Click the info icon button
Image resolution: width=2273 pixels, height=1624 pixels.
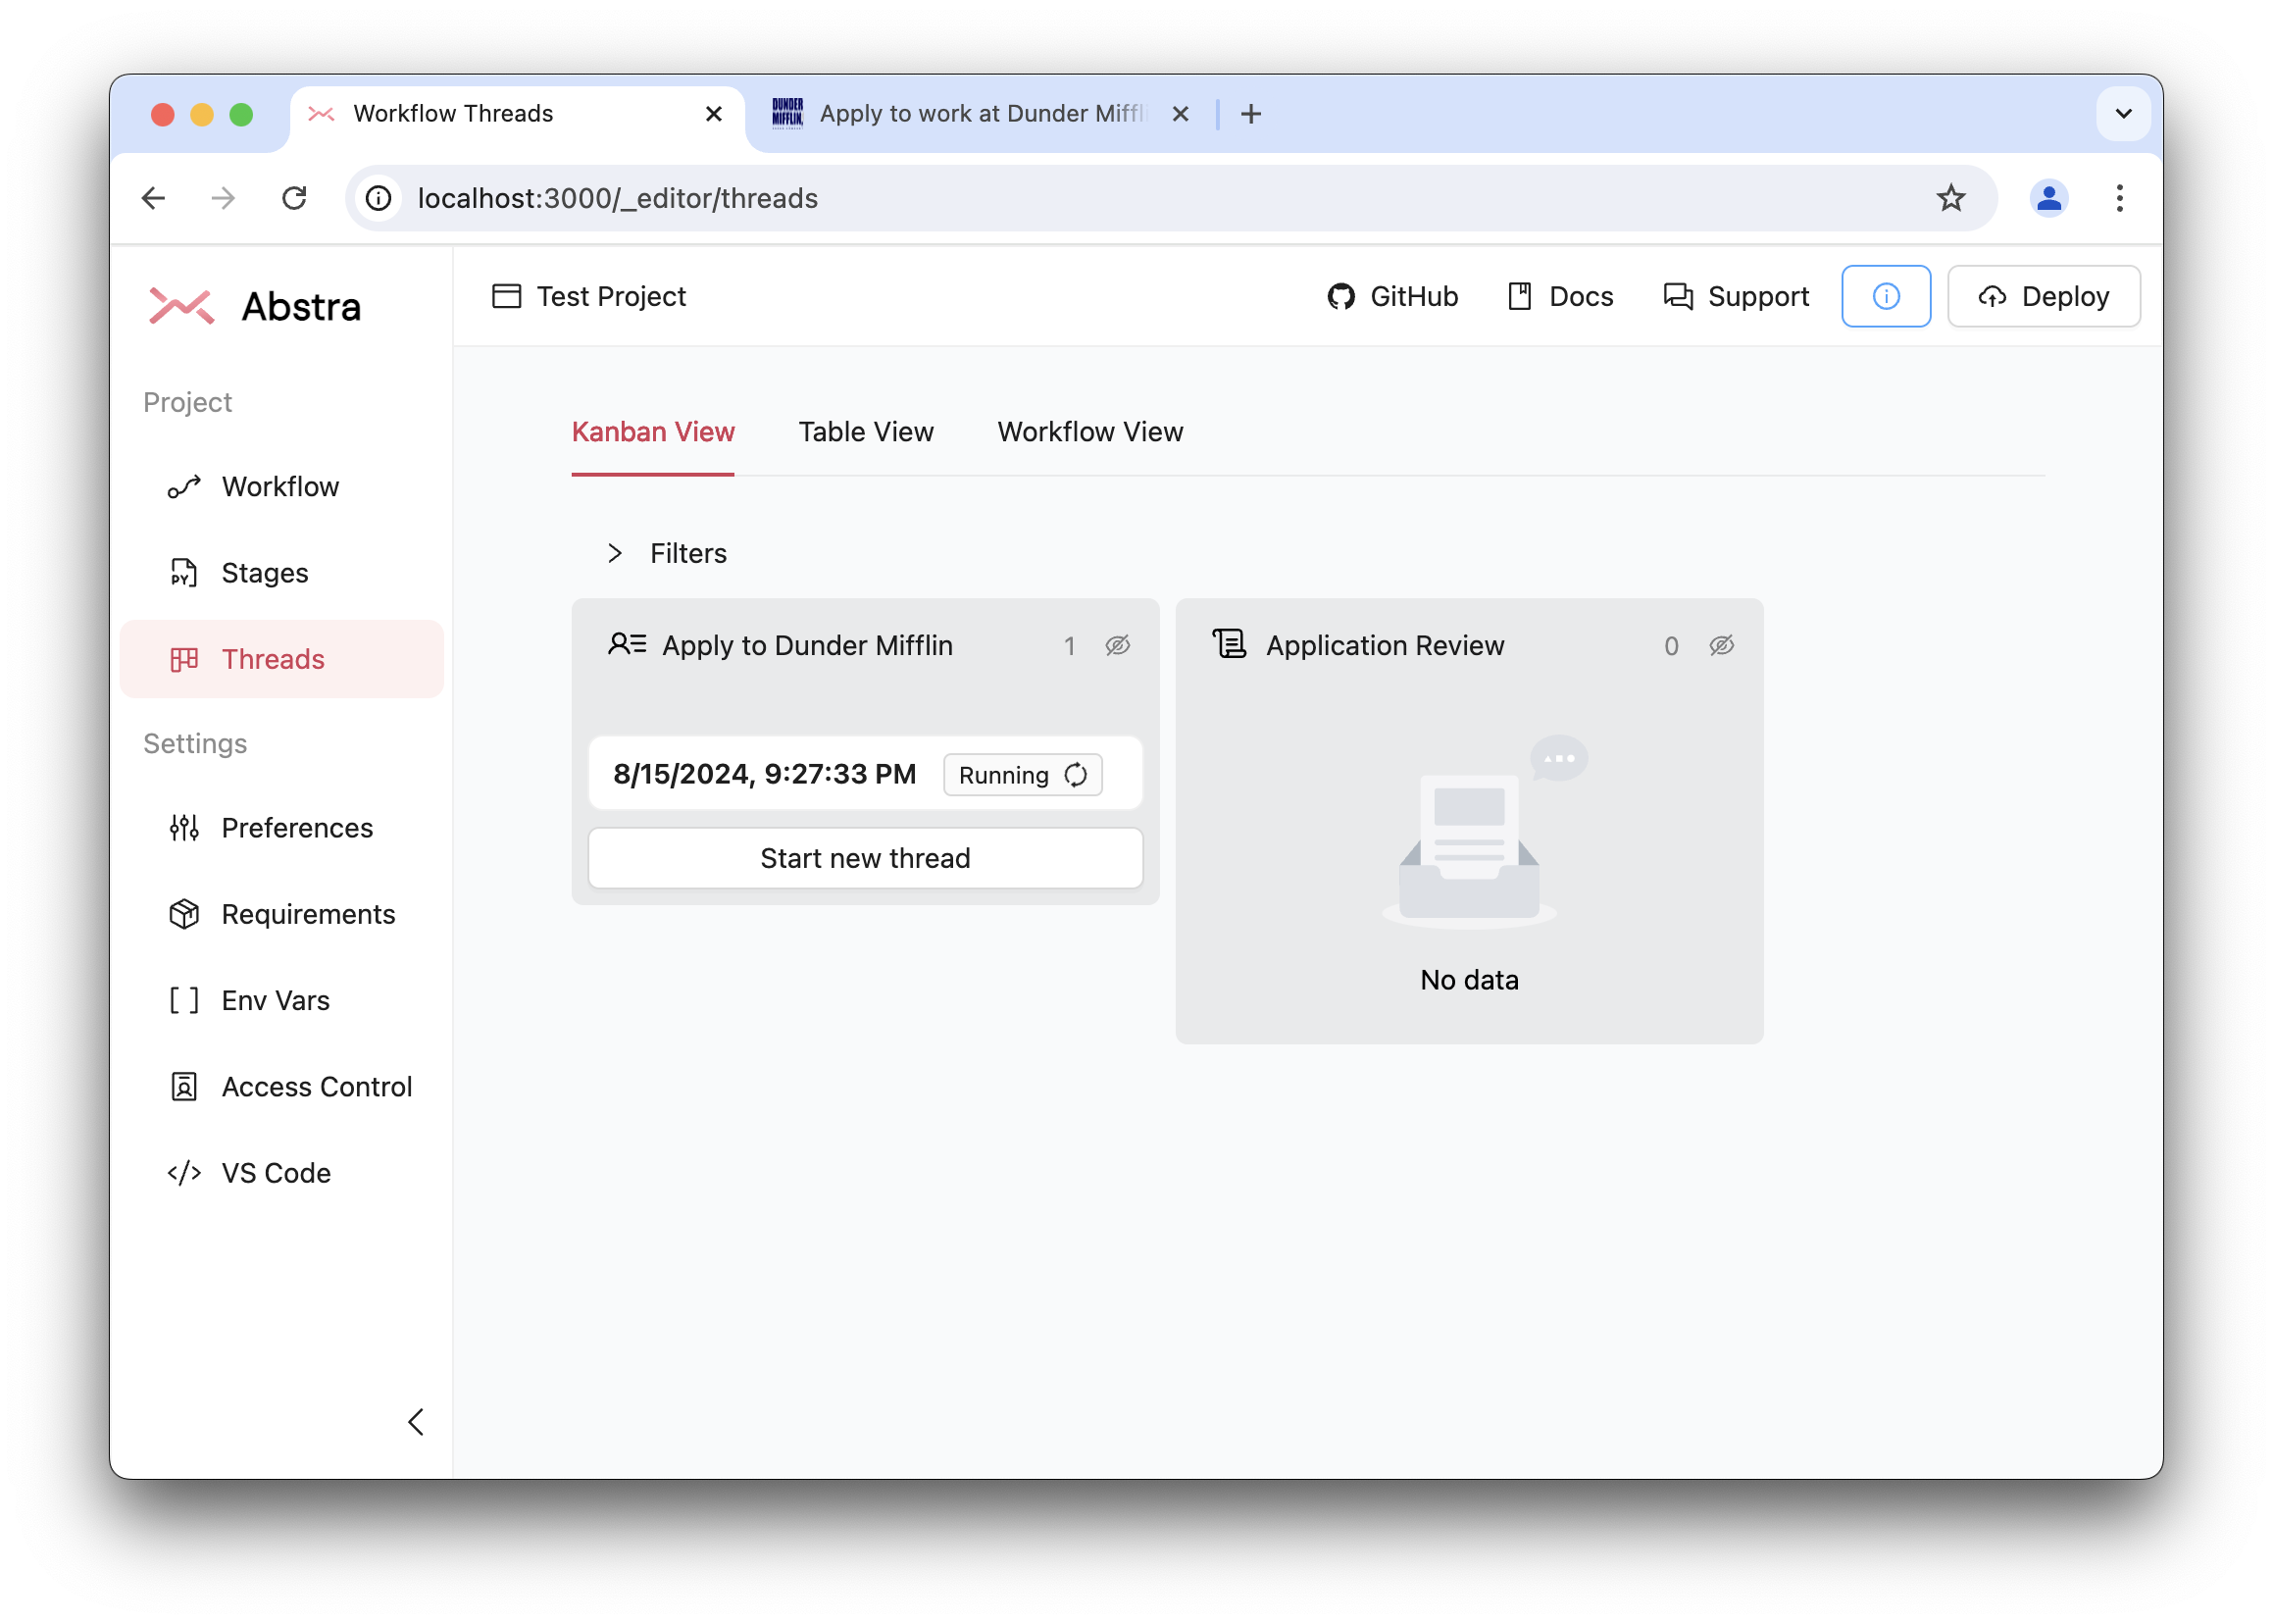1885,295
